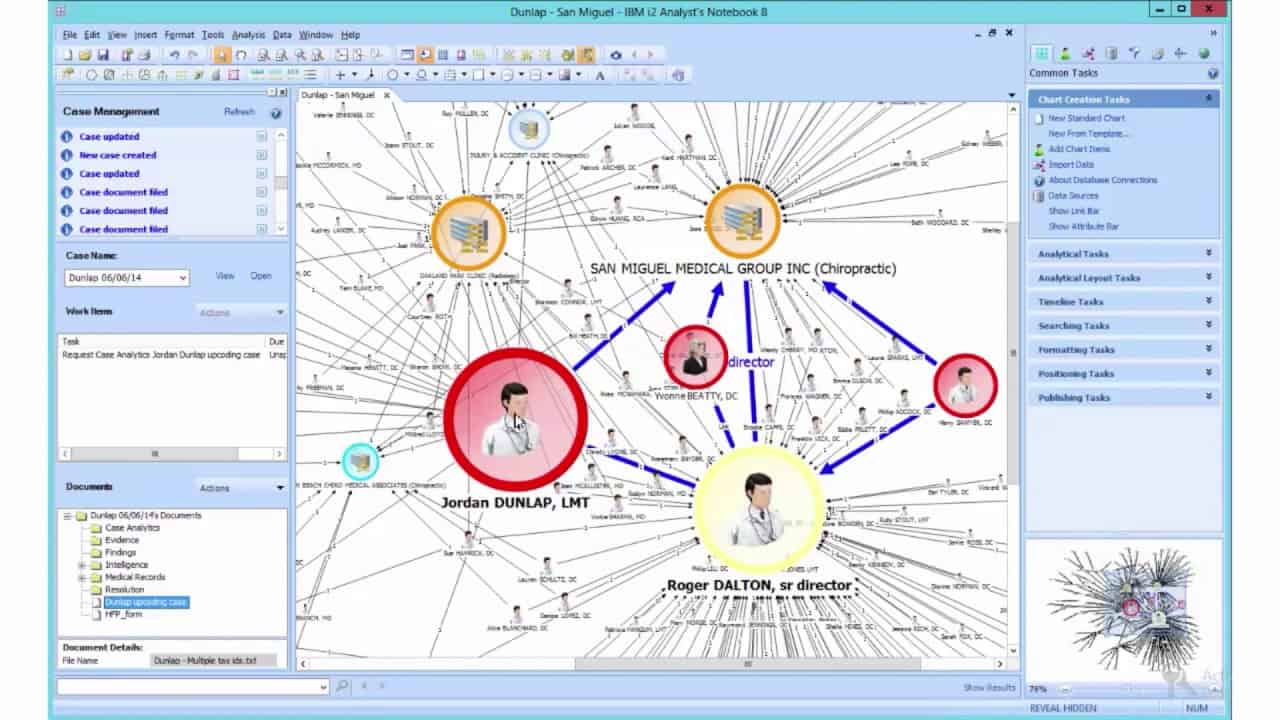Click the letter A text icon
The image size is (1280, 720).
point(600,74)
